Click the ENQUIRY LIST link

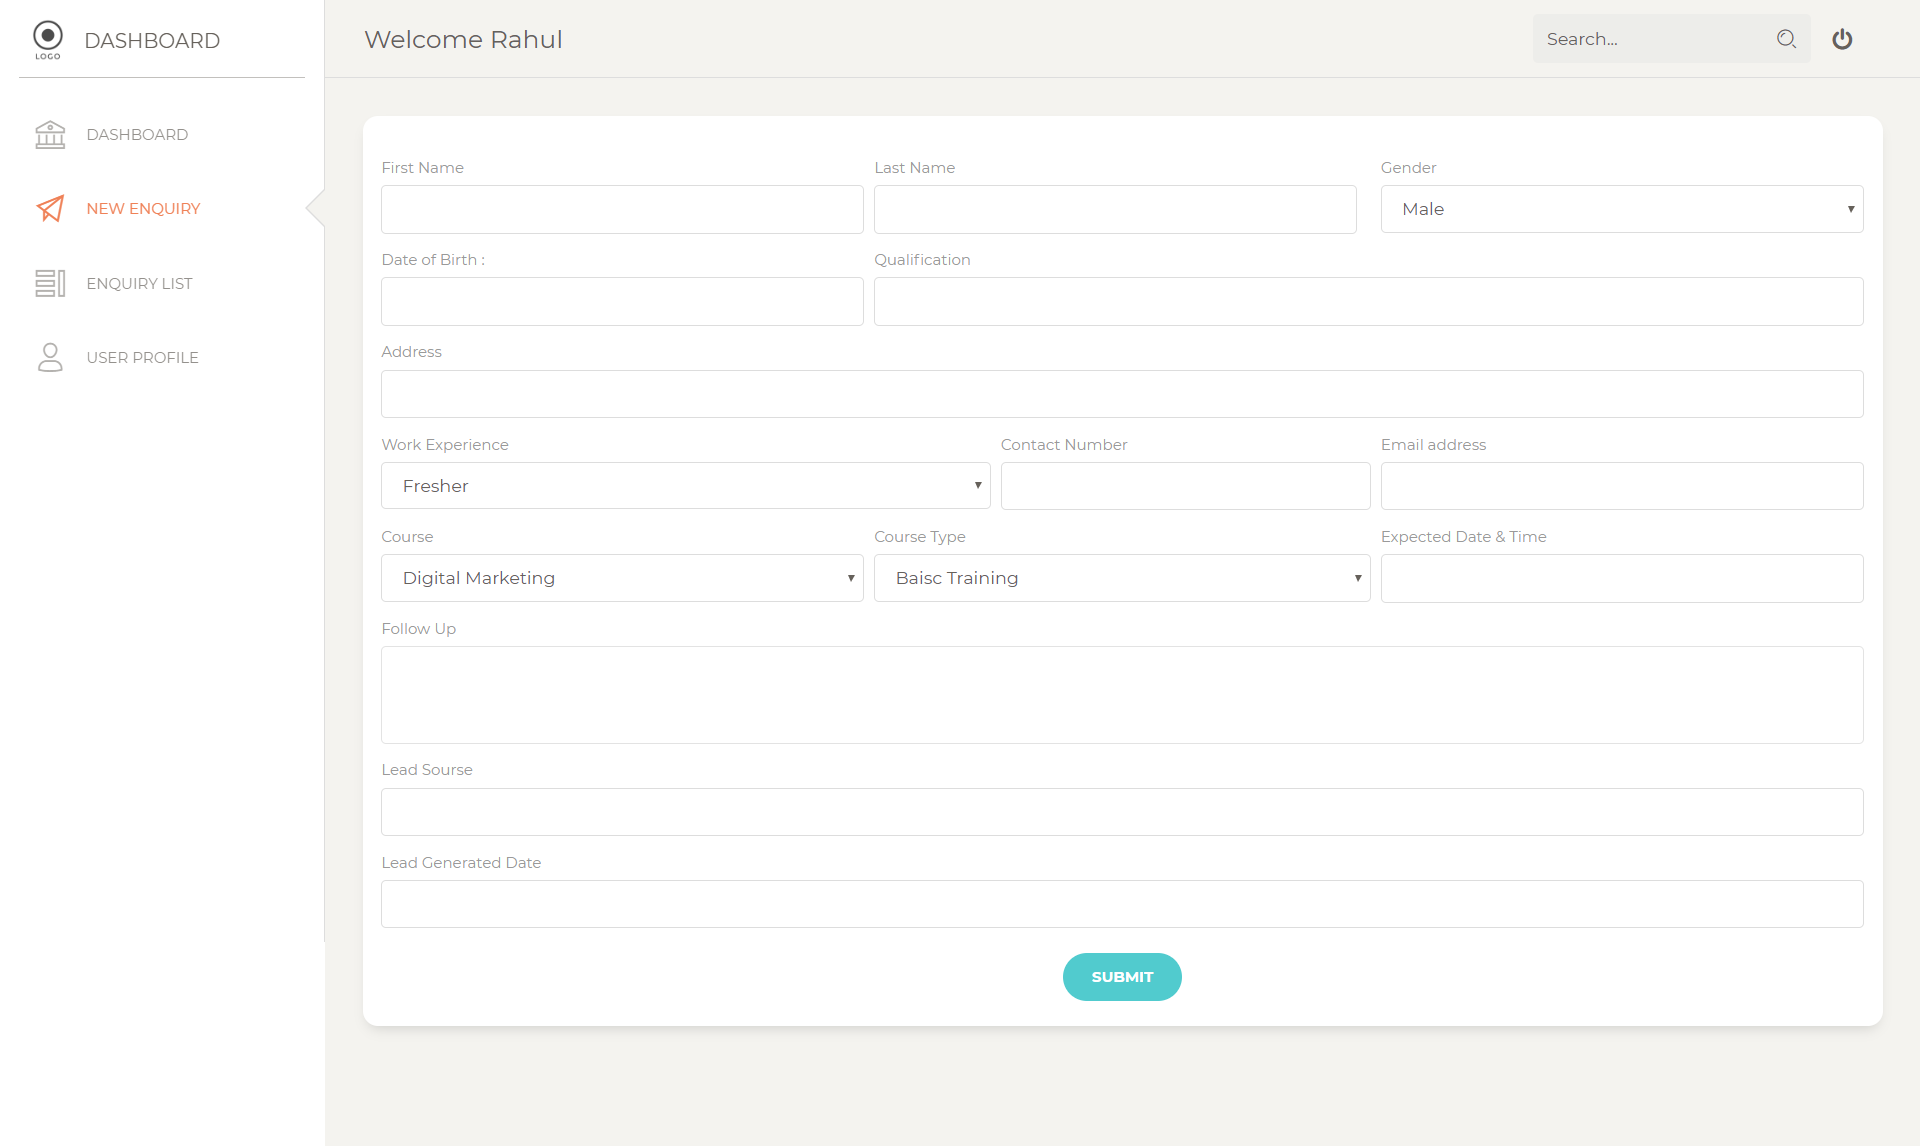(x=139, y=284)
